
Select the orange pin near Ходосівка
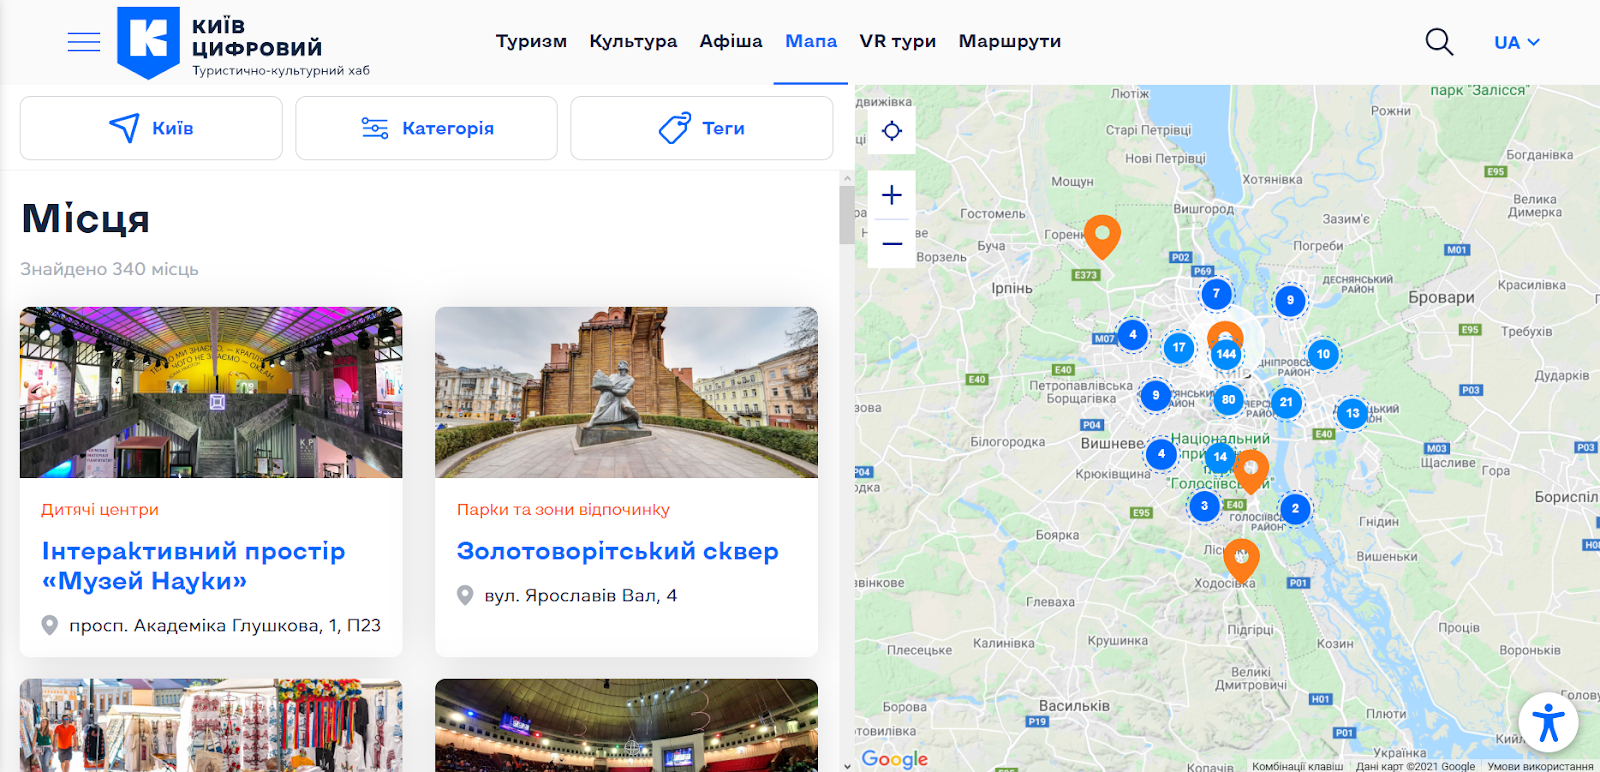pos(1241,560)
